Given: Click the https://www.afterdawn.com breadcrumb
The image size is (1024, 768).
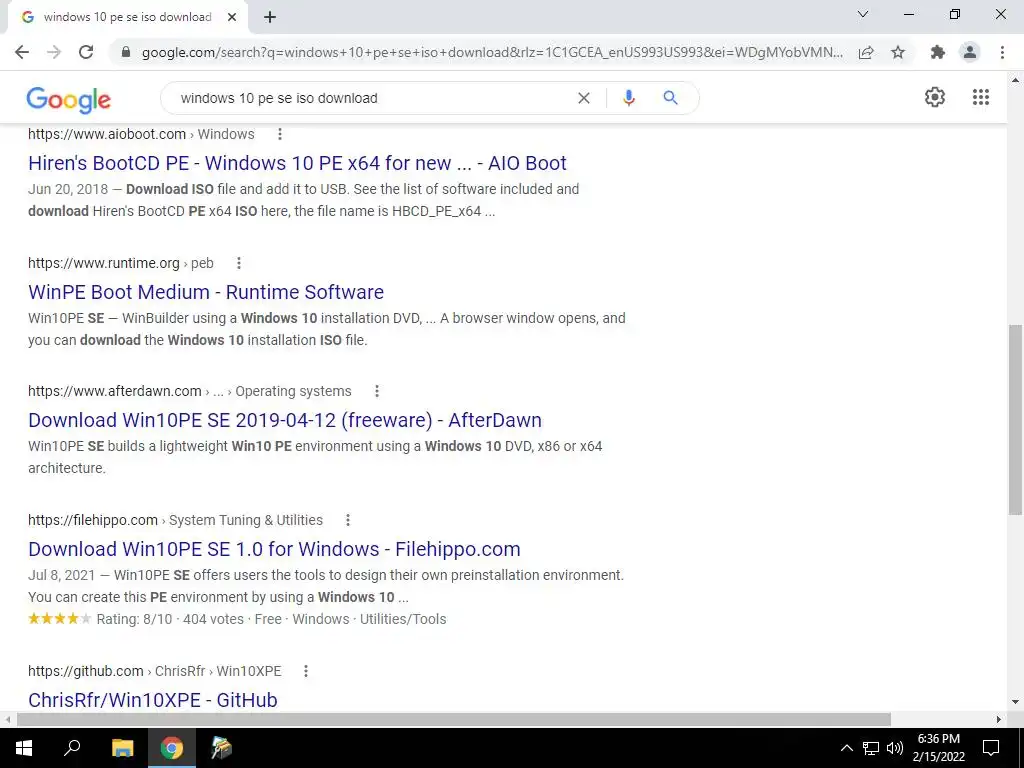Looking at the screenshot, I should pos(114,391).
